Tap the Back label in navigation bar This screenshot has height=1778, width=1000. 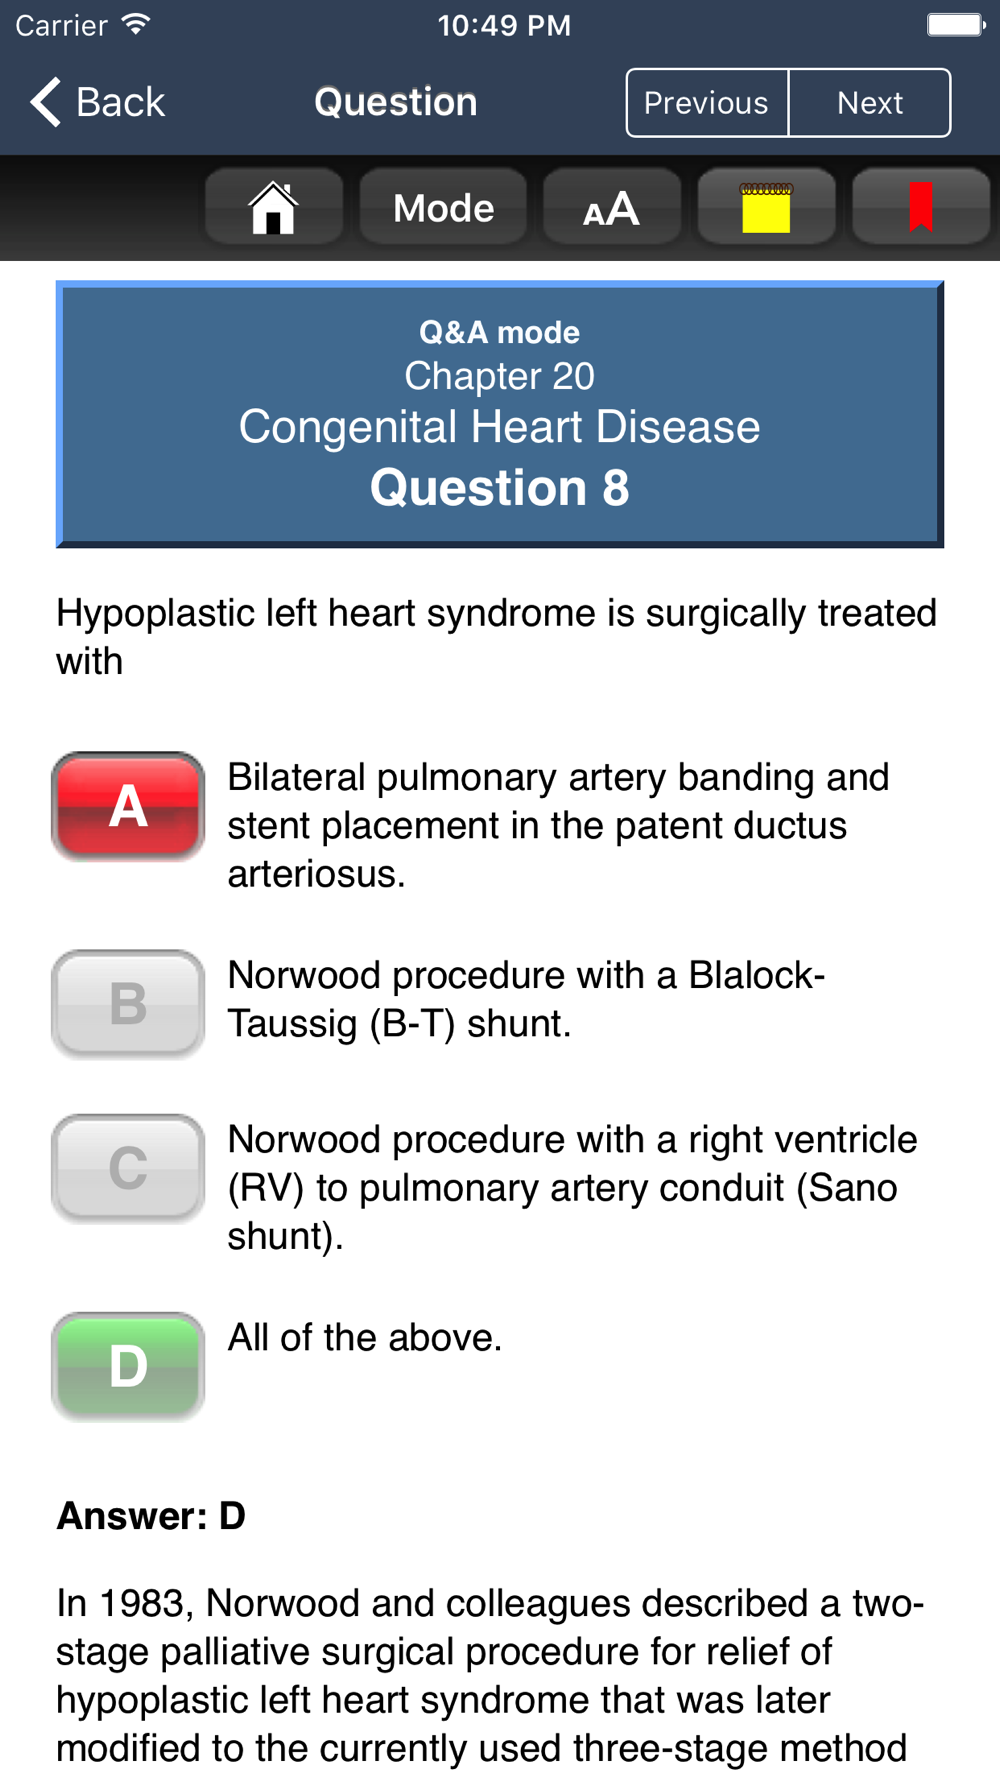click(120, 102)
